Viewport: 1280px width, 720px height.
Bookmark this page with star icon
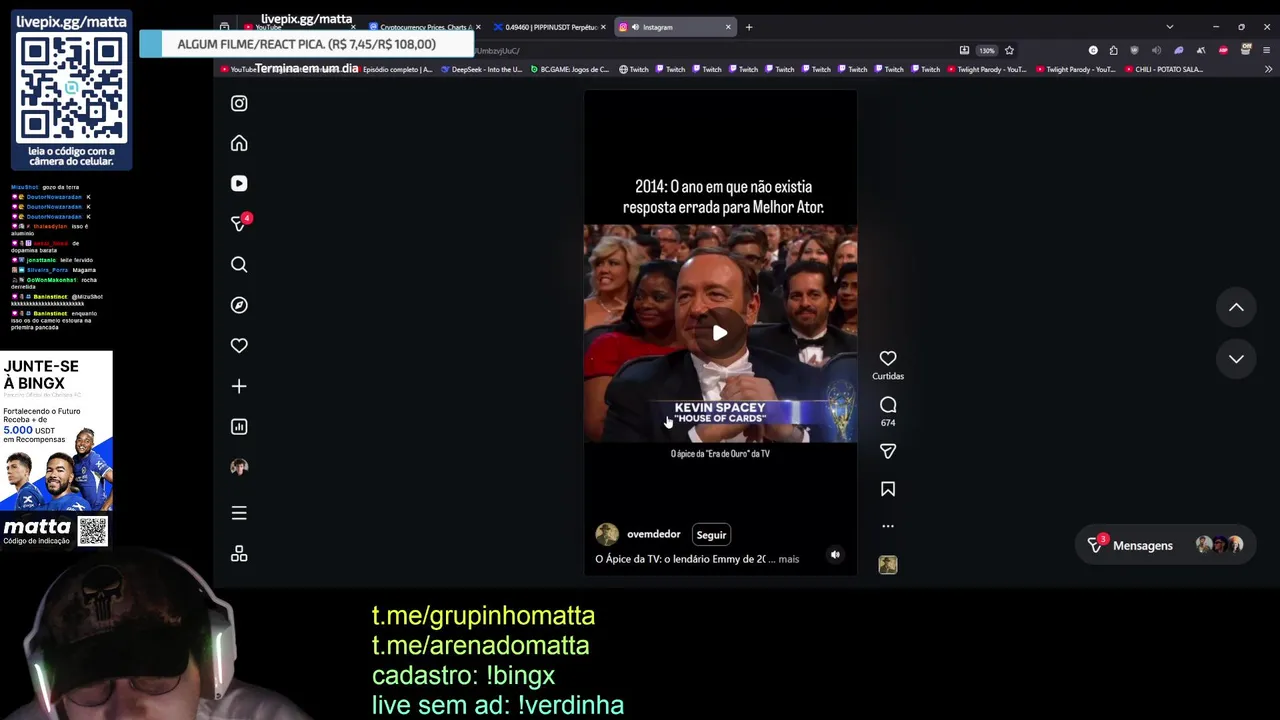point(1009,50)
